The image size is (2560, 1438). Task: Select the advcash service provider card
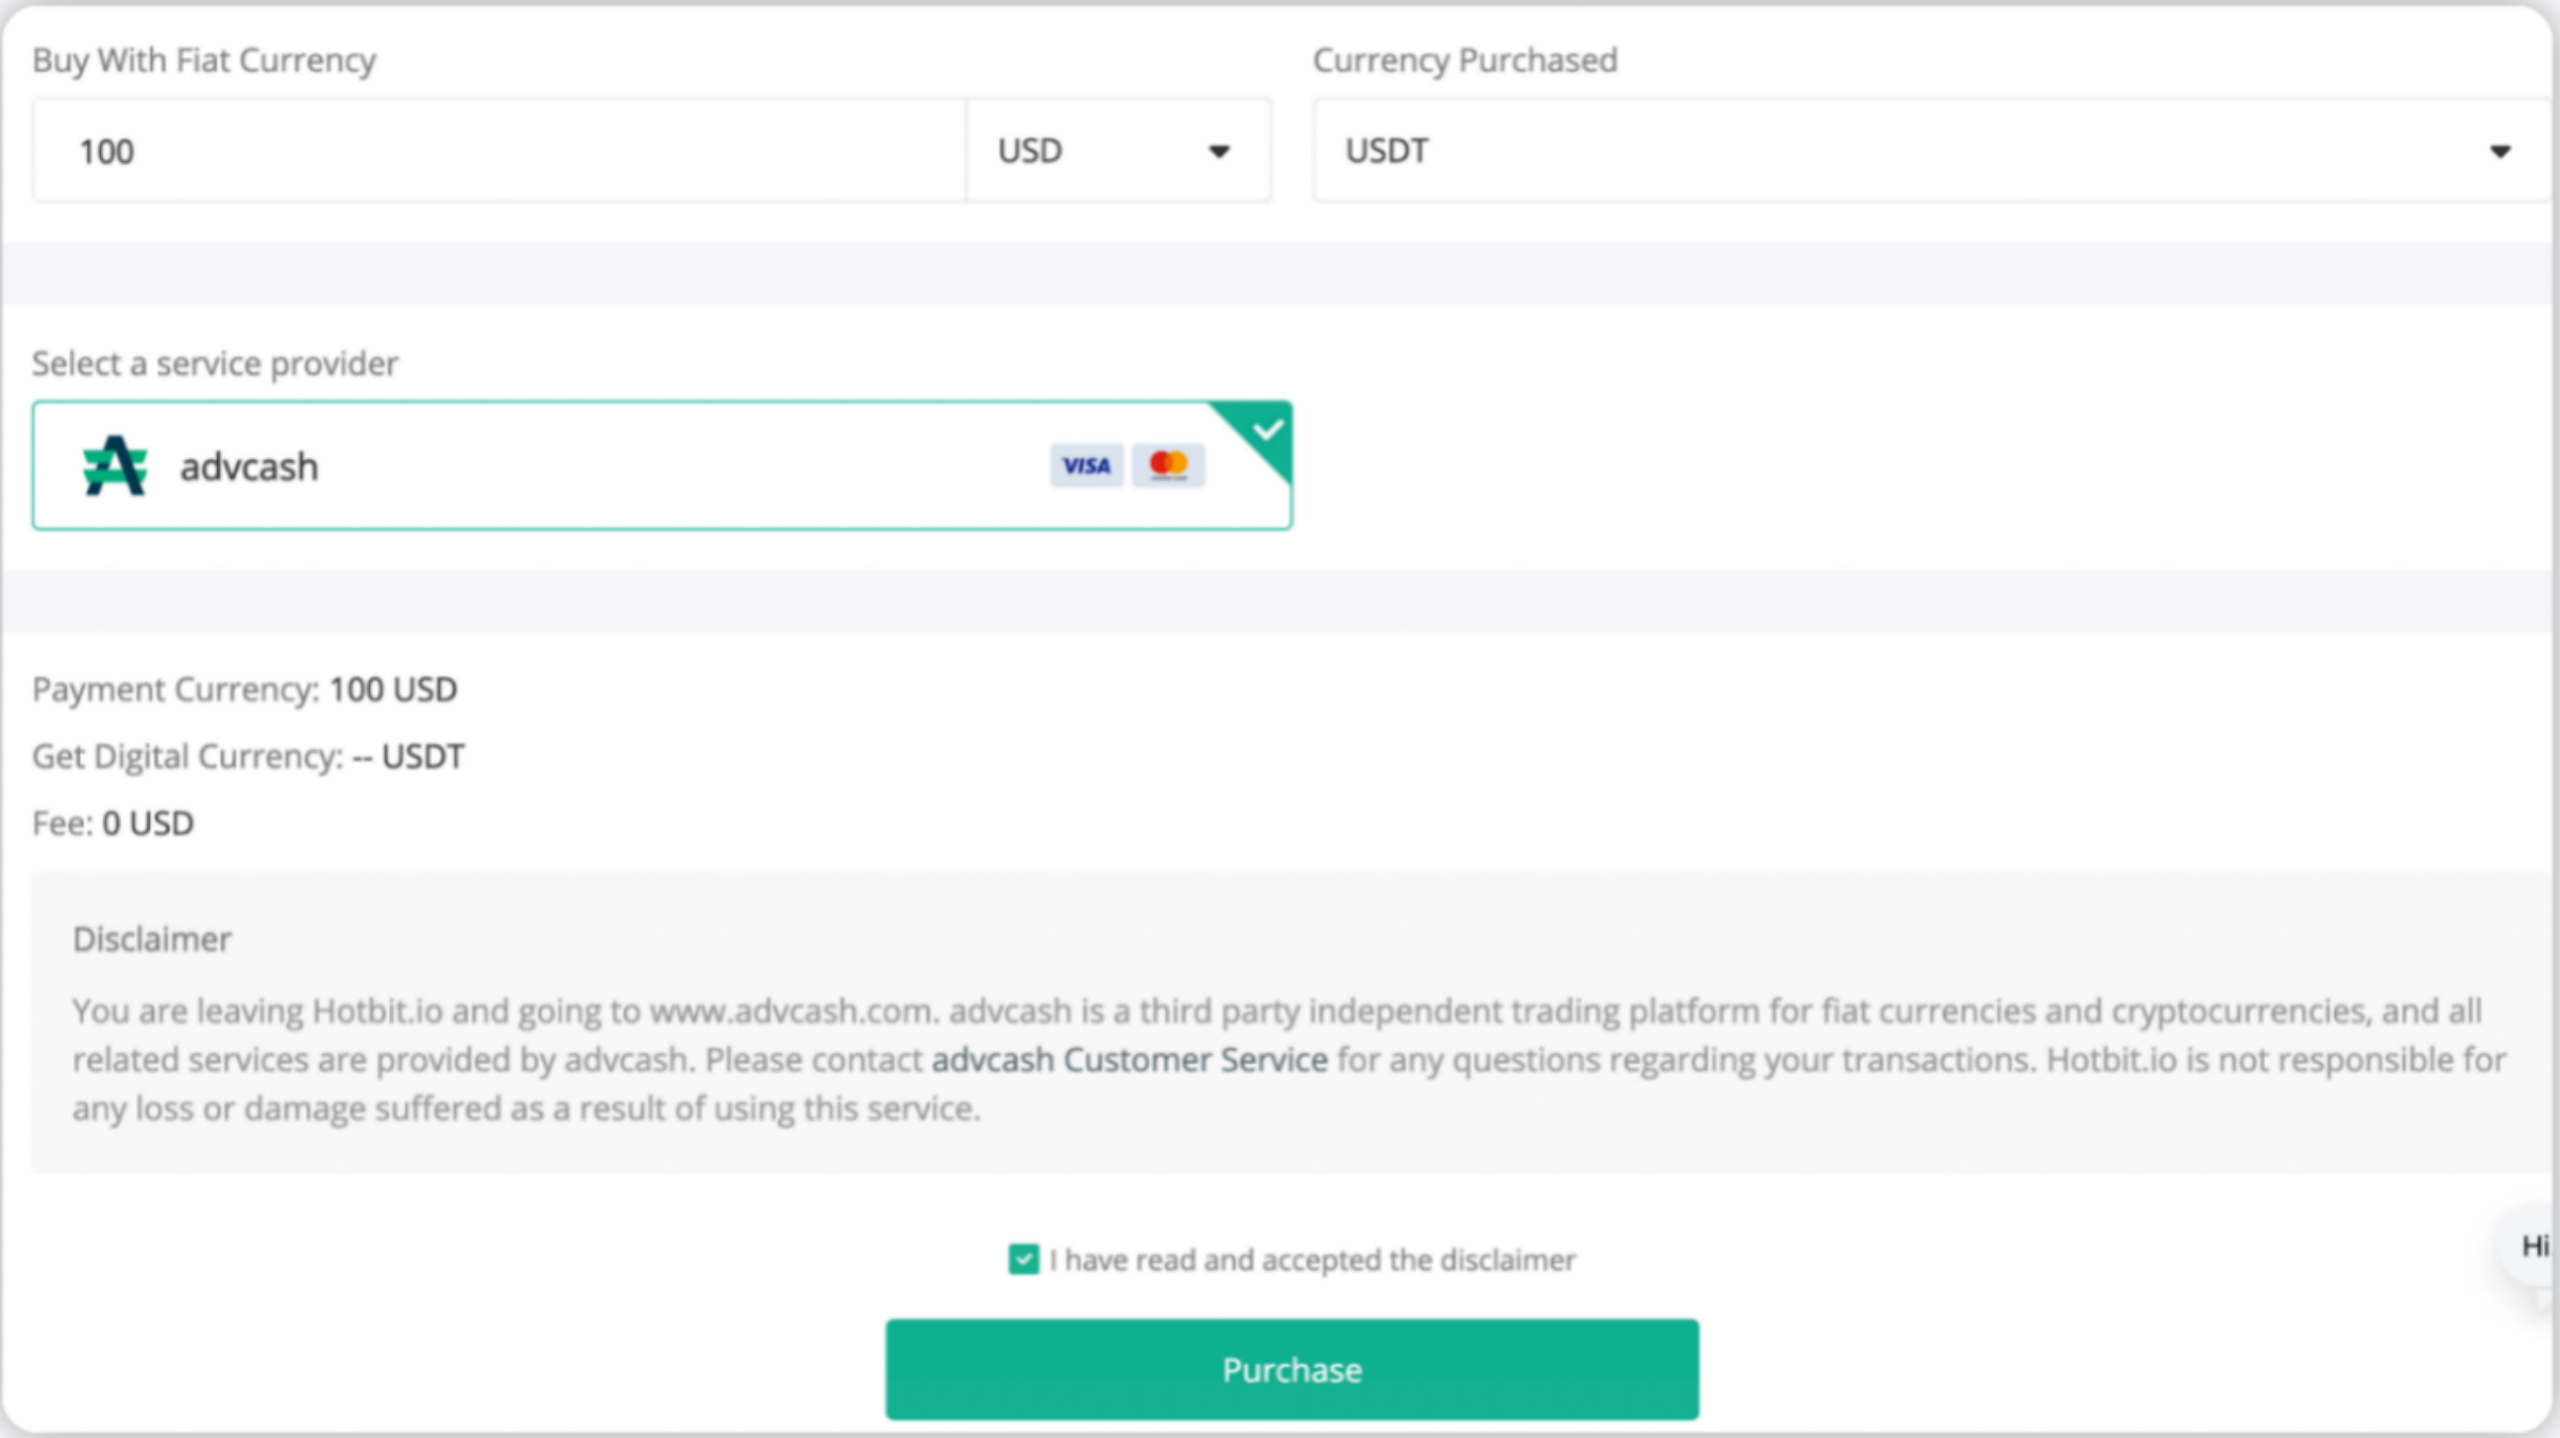[660, 466]
